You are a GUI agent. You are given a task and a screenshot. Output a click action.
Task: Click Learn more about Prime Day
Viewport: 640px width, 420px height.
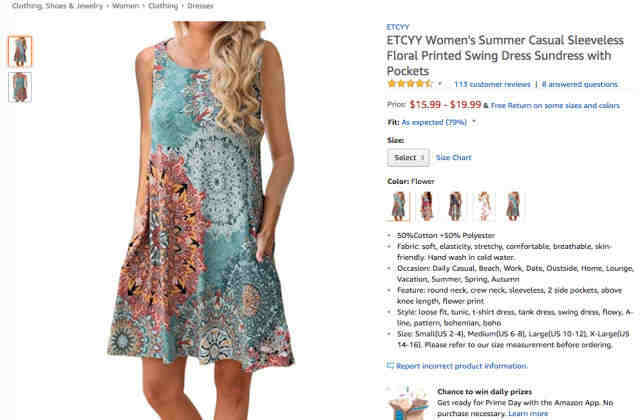[528, 413]
